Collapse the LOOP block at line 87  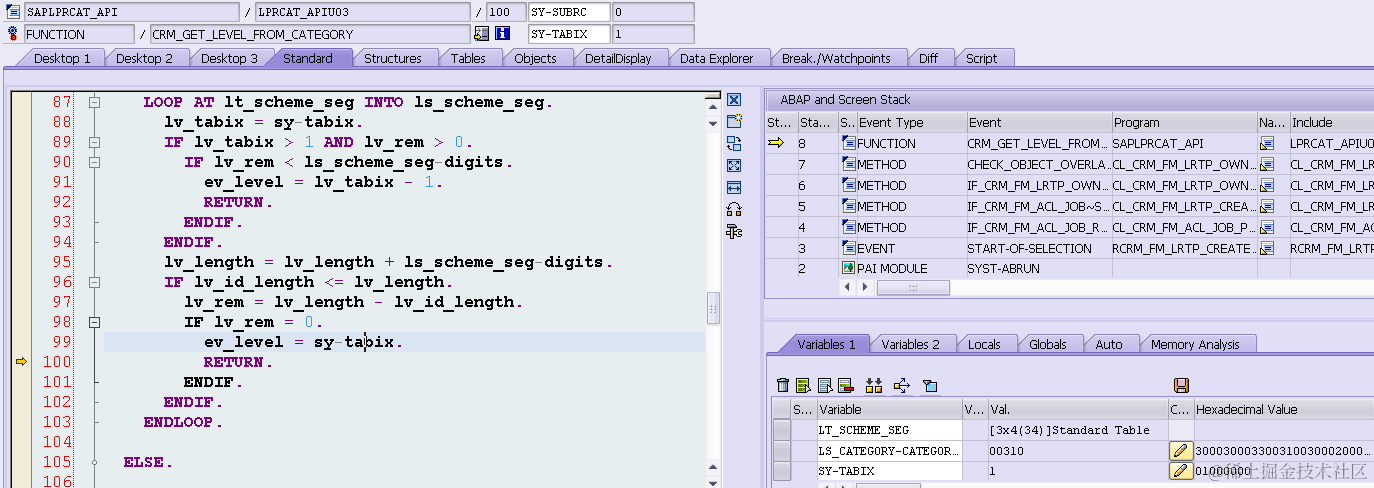click(x=94, y=102)
